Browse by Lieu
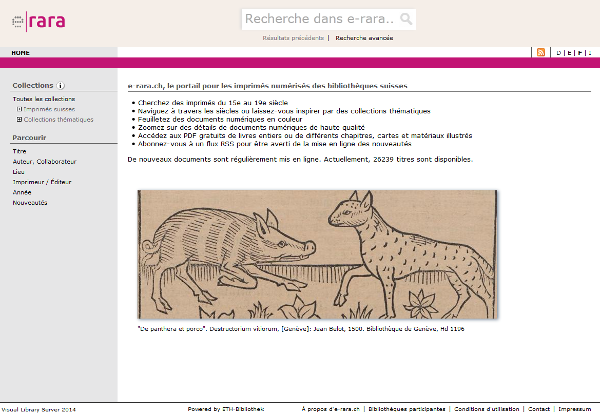This screenshot has width=600, height=414. click(18, 172)
